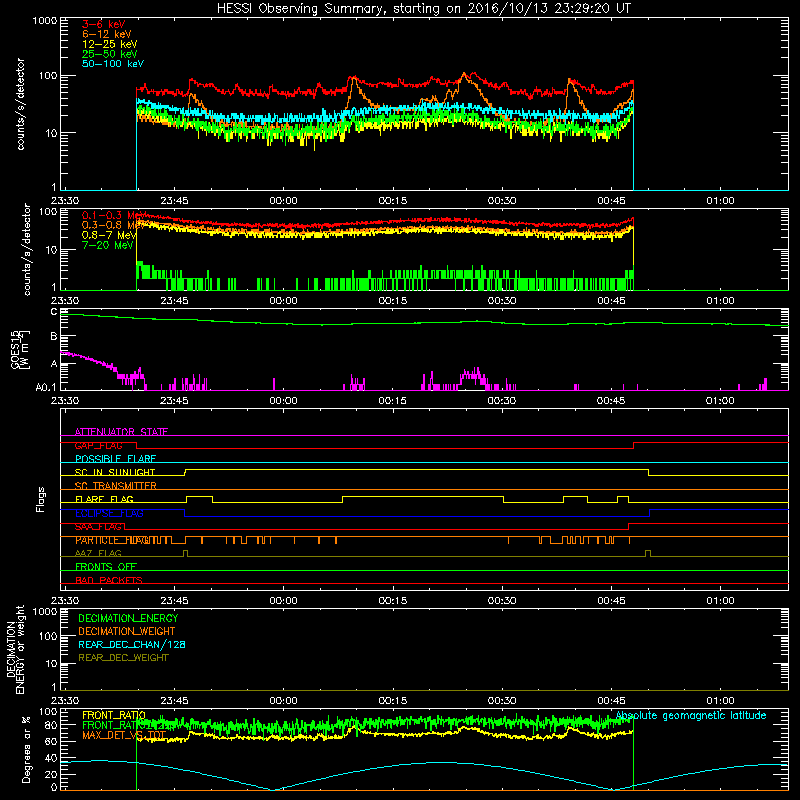Select the 25-50 keV legend entry
Screen dimensions: 800x800
click(110, 54)
